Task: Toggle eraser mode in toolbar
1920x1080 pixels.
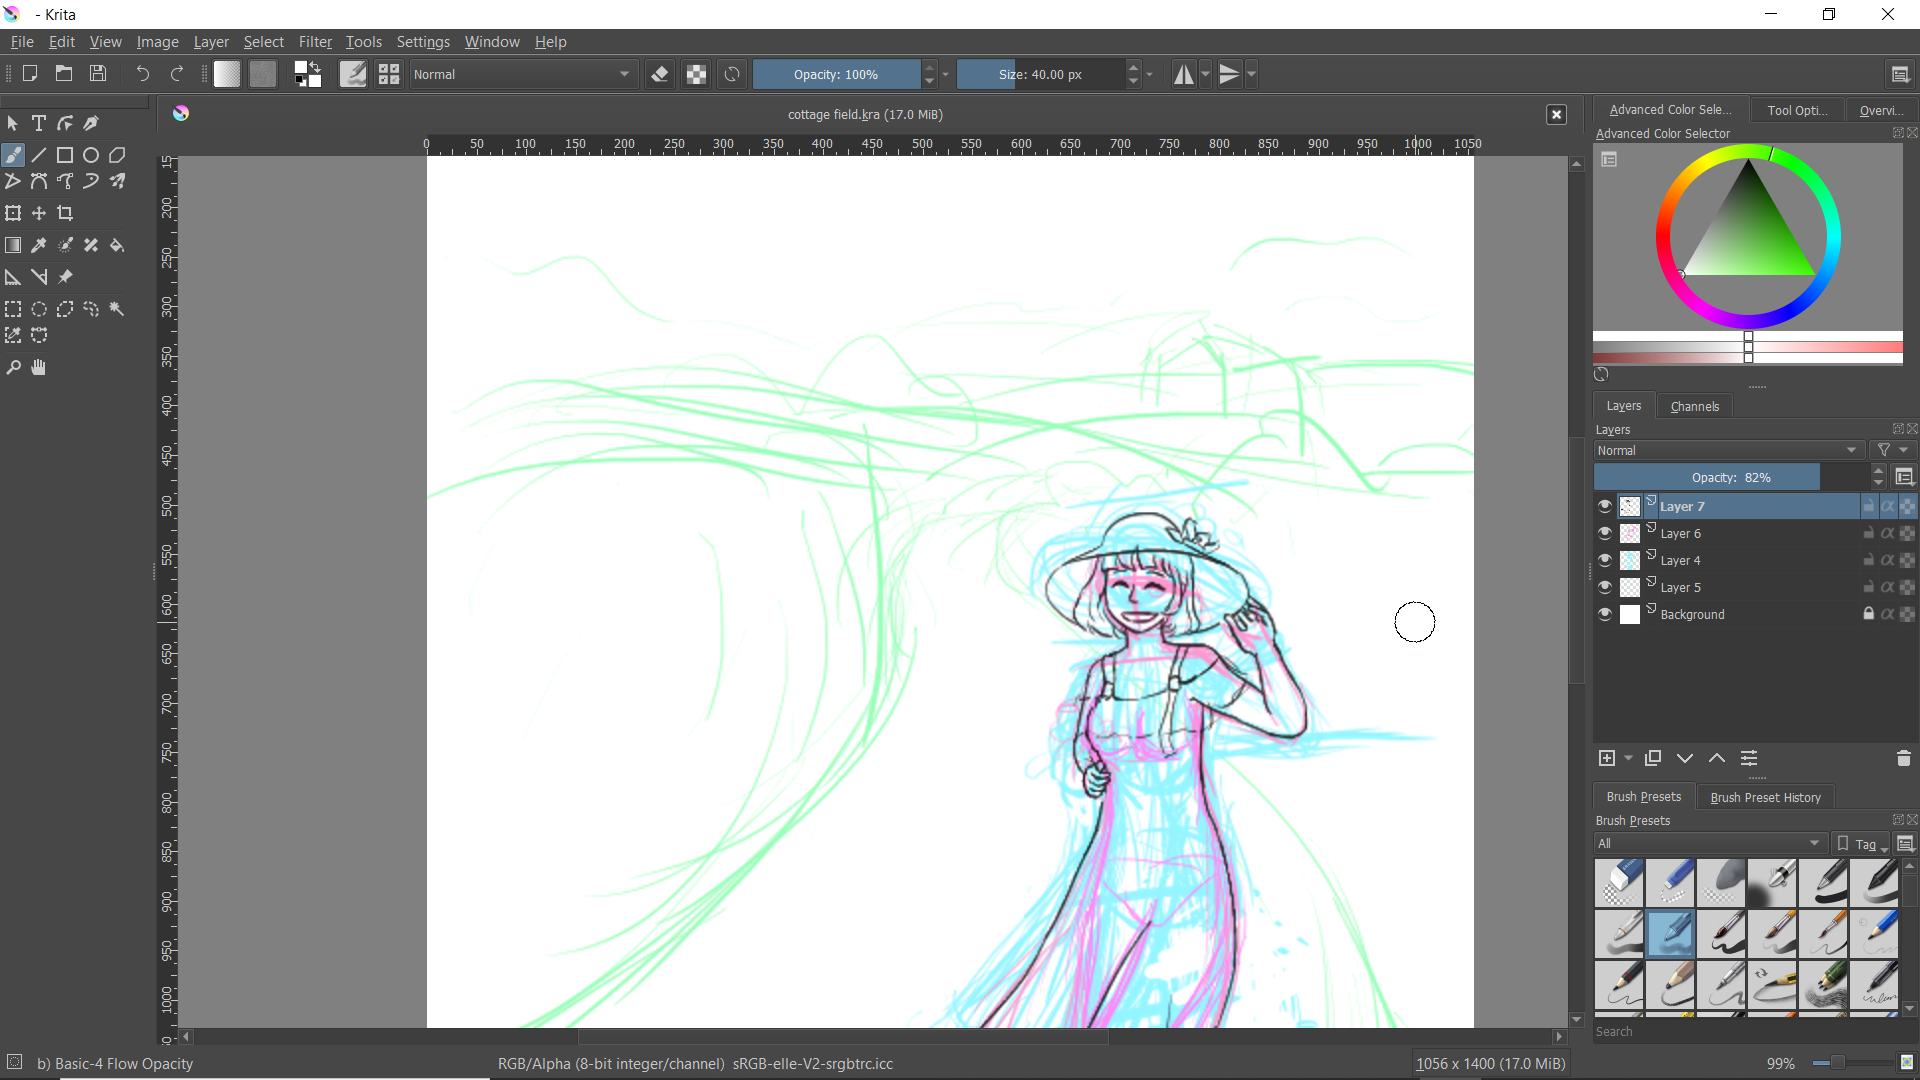Action: (659, 74)
